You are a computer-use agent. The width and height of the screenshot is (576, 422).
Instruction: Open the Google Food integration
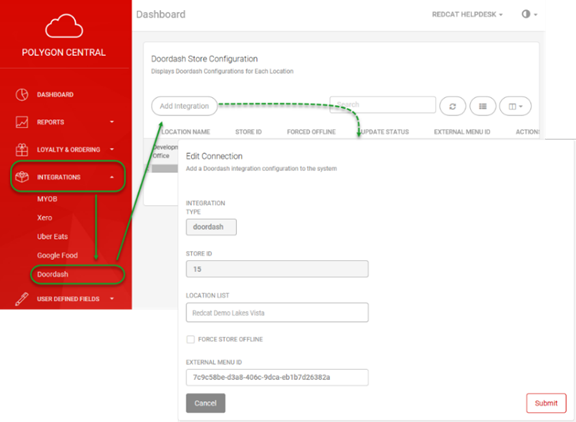57,255
